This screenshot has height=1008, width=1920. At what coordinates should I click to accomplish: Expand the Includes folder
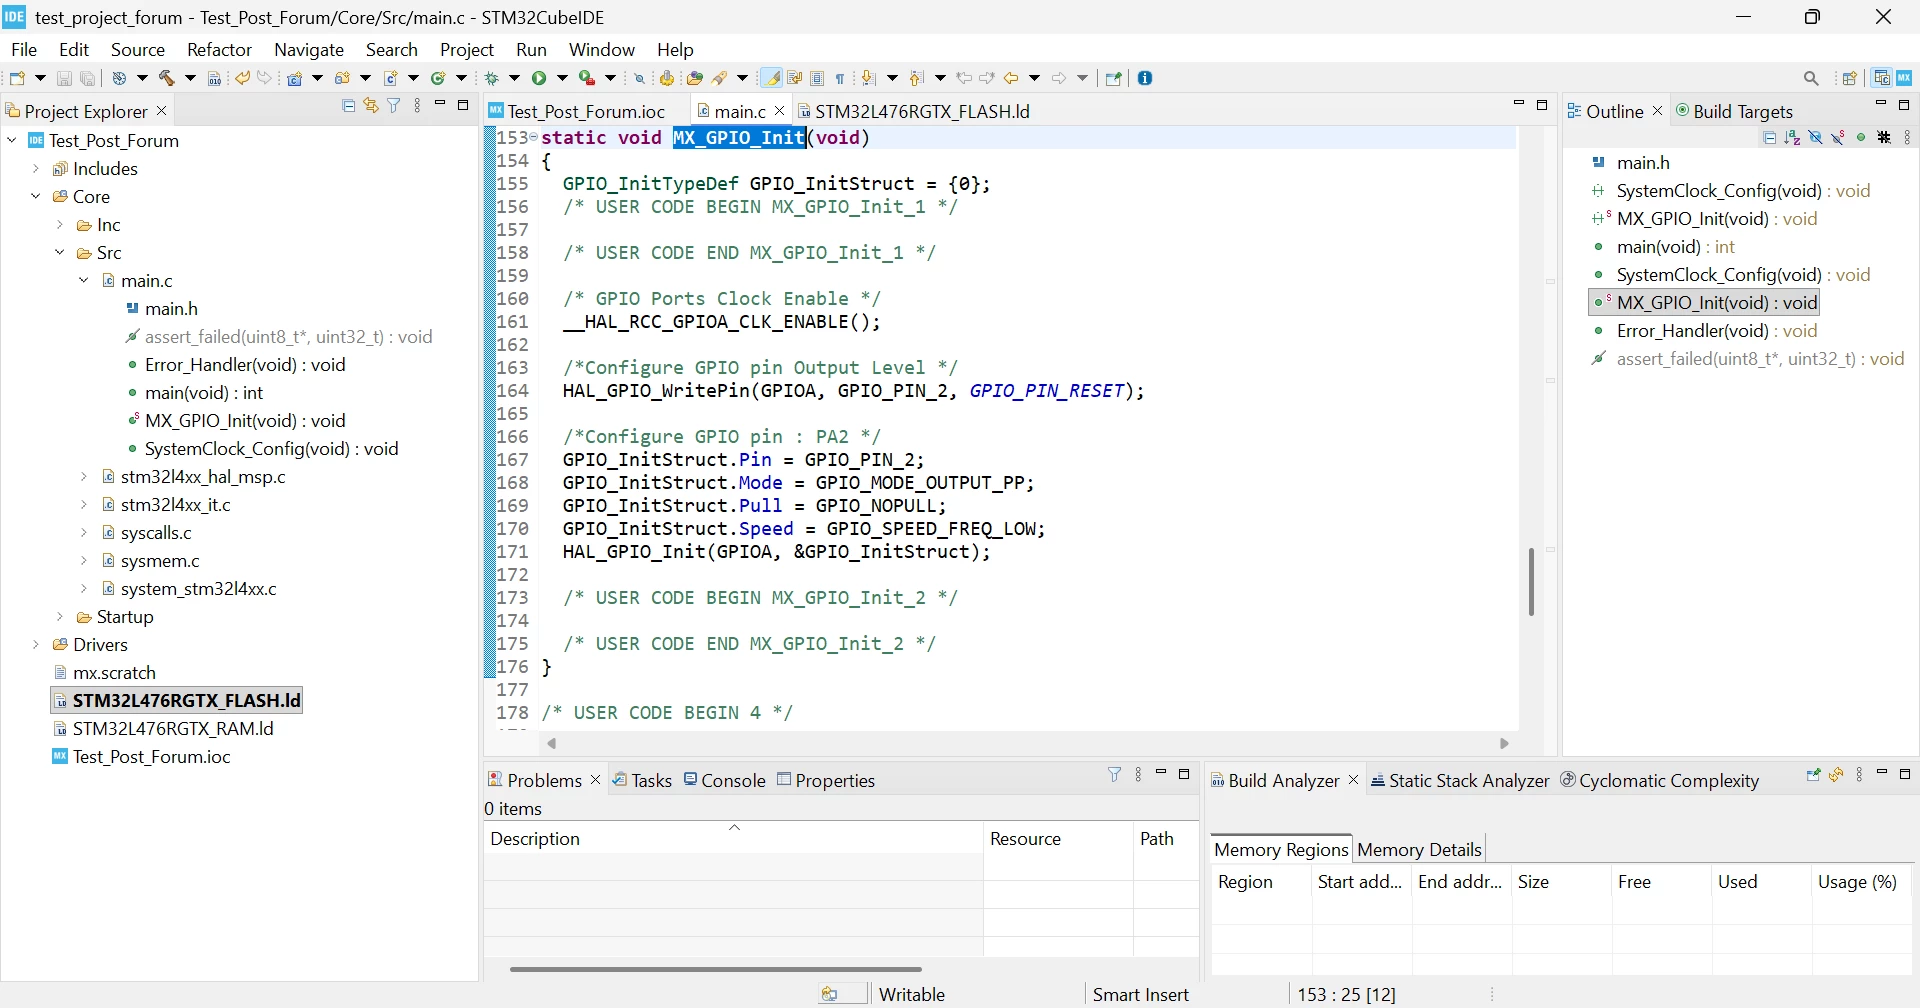tap(36, 169)
